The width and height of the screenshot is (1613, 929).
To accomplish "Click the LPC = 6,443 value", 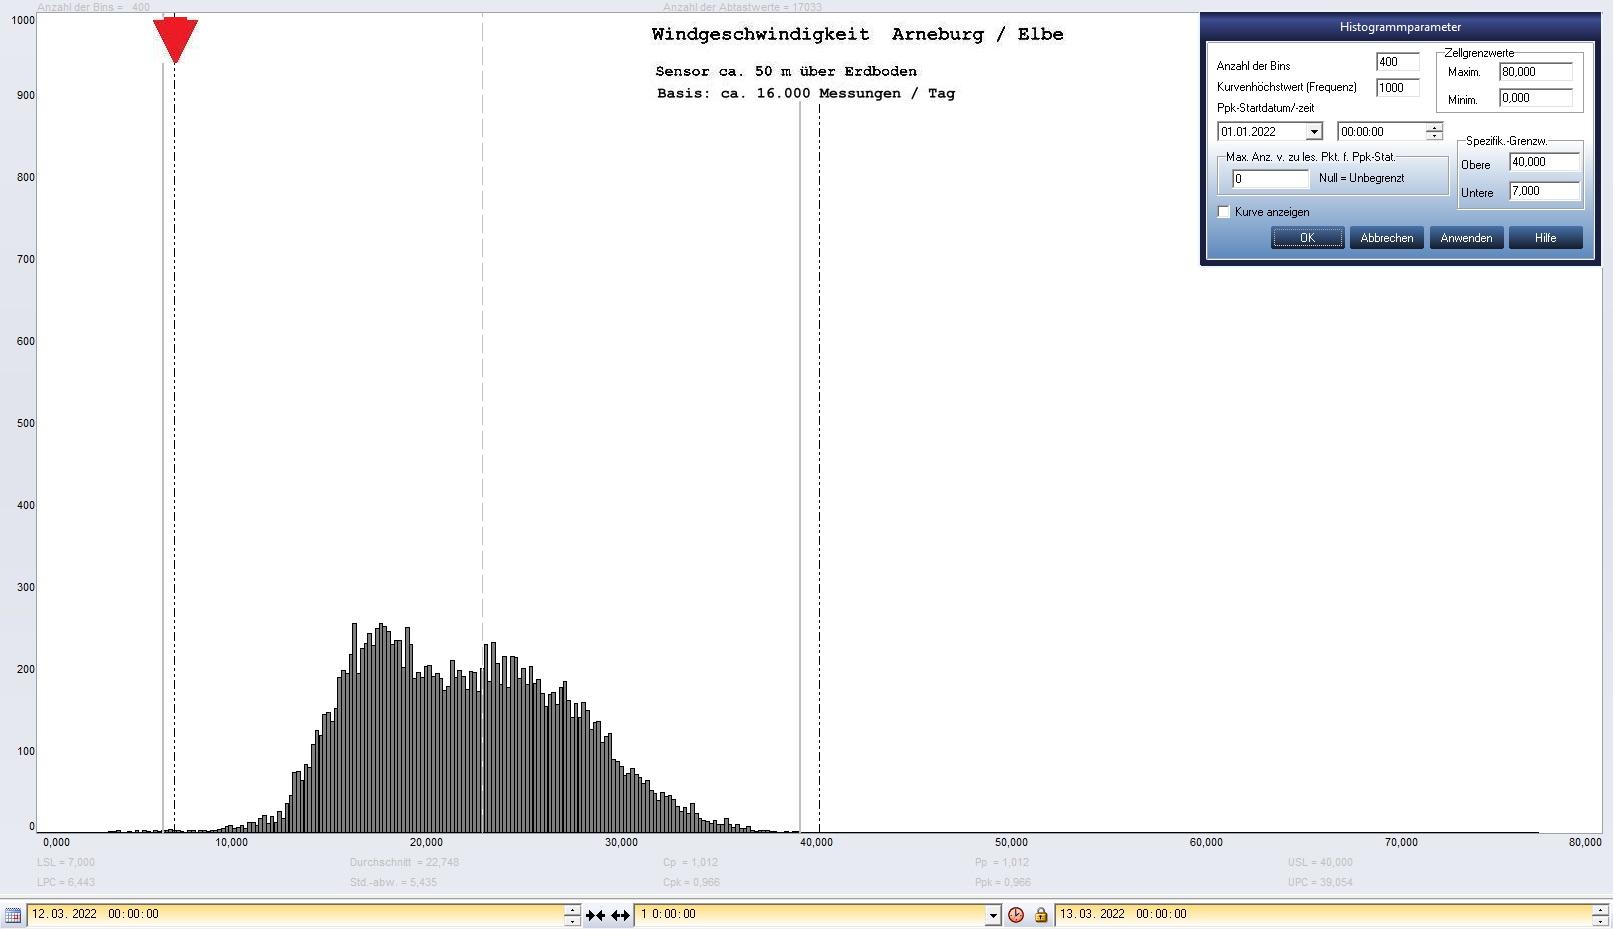I will [x=66, y=882].
